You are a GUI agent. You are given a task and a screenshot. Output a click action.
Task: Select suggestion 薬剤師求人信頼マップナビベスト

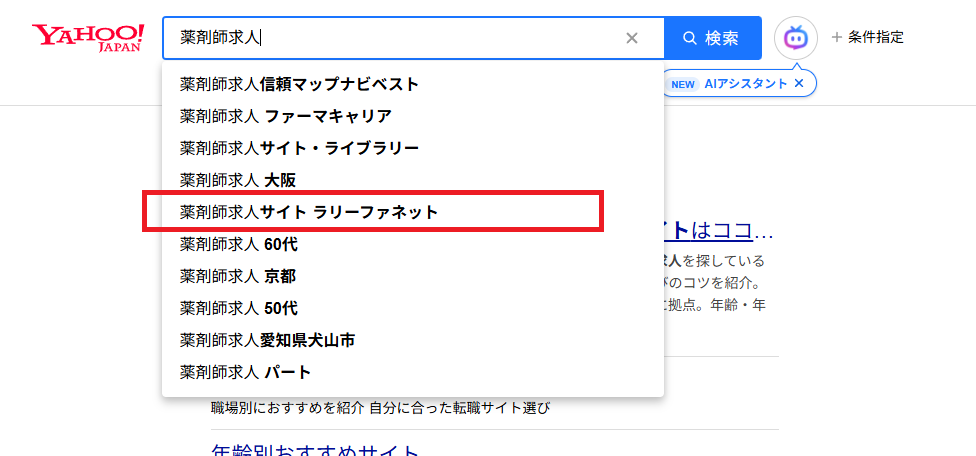(413, 84)
